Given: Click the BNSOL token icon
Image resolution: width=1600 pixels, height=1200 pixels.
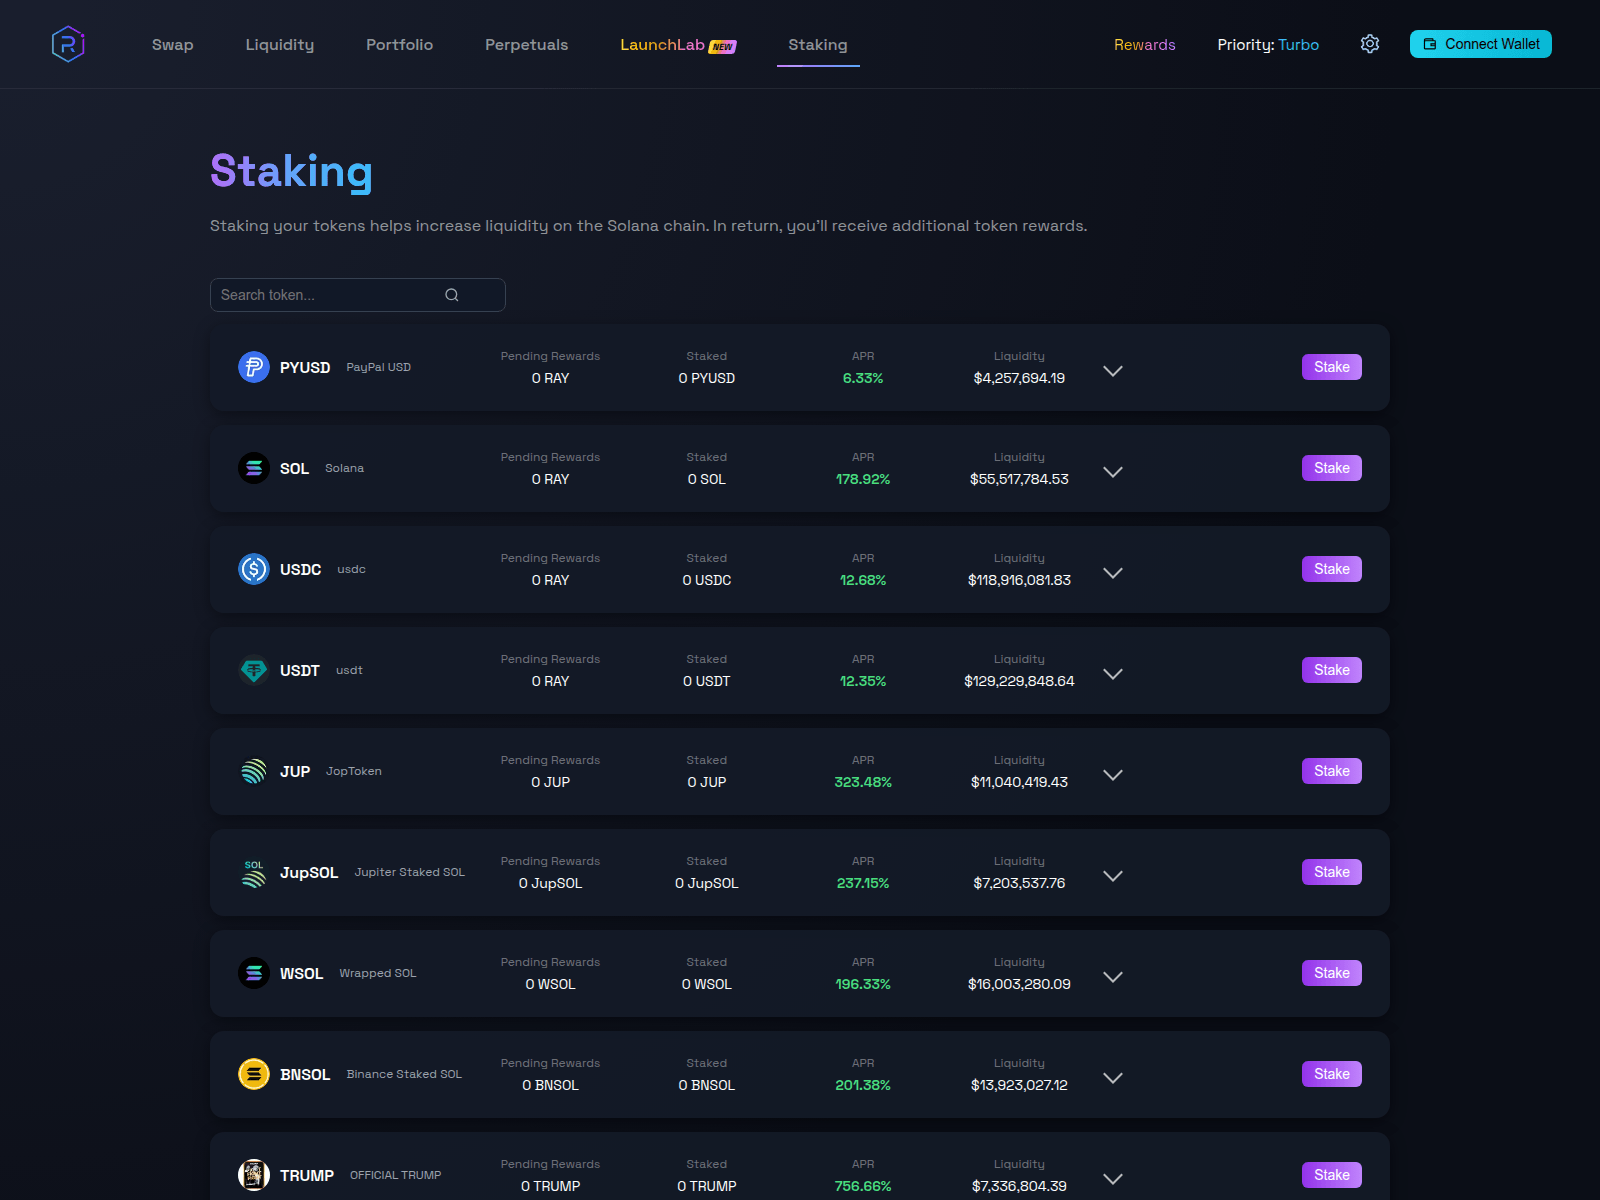Looking at the screenshot, I should (x=254, y=1074).
